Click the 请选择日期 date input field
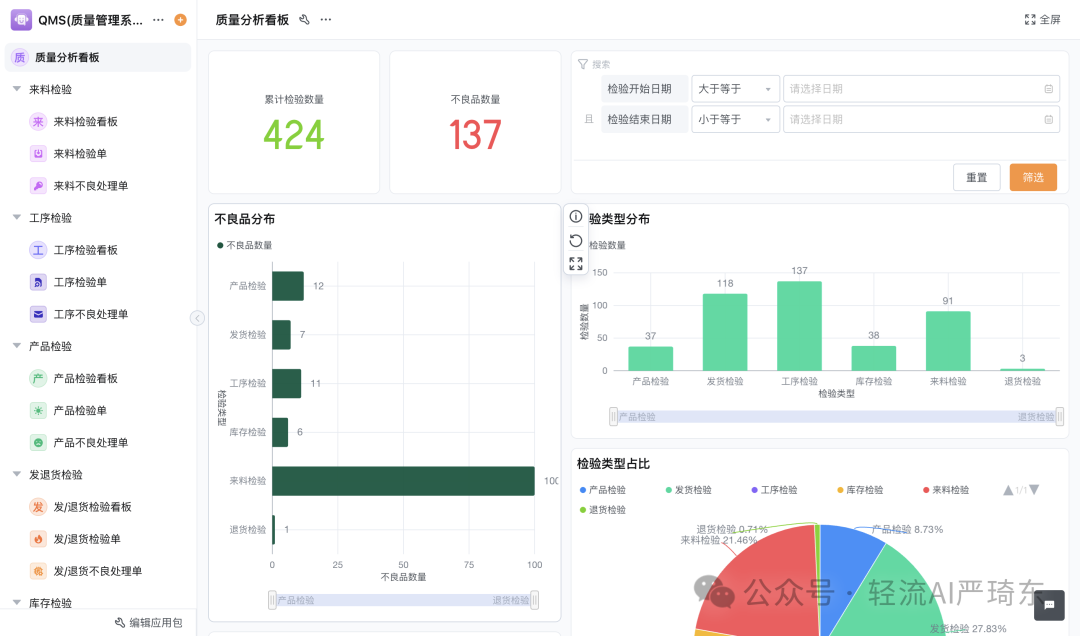The width and height of the screenshot is (1080, 636). 920,88
